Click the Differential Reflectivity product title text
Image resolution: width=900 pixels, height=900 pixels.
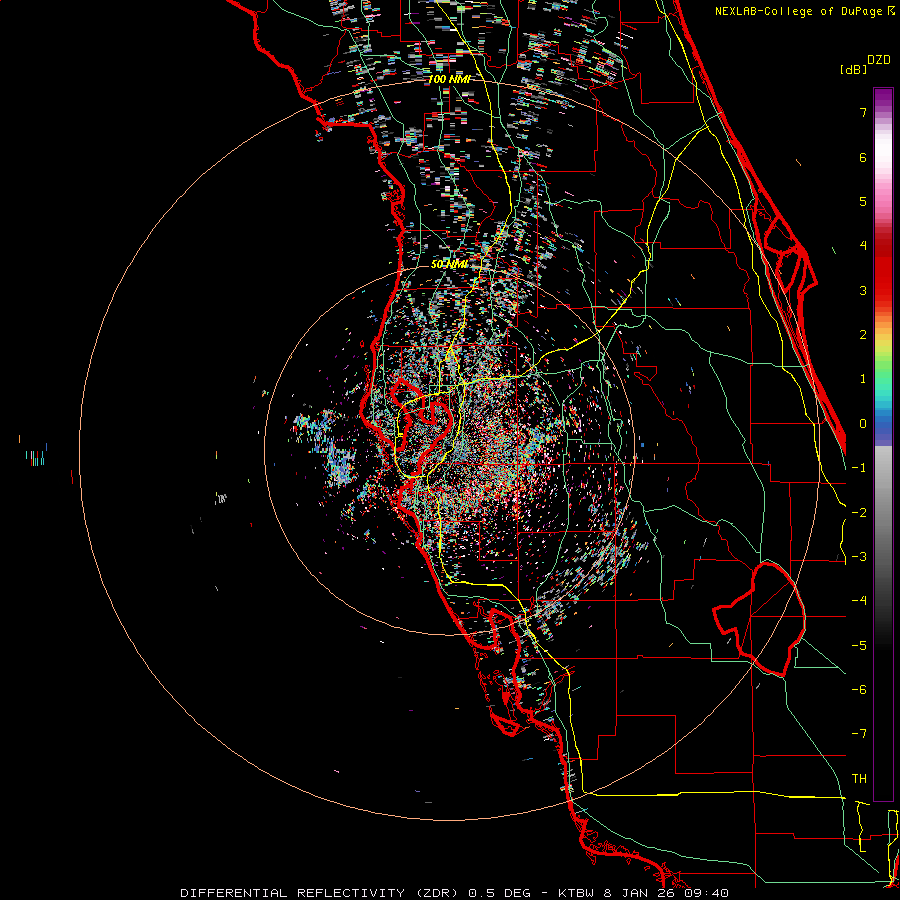click(319, 893)
